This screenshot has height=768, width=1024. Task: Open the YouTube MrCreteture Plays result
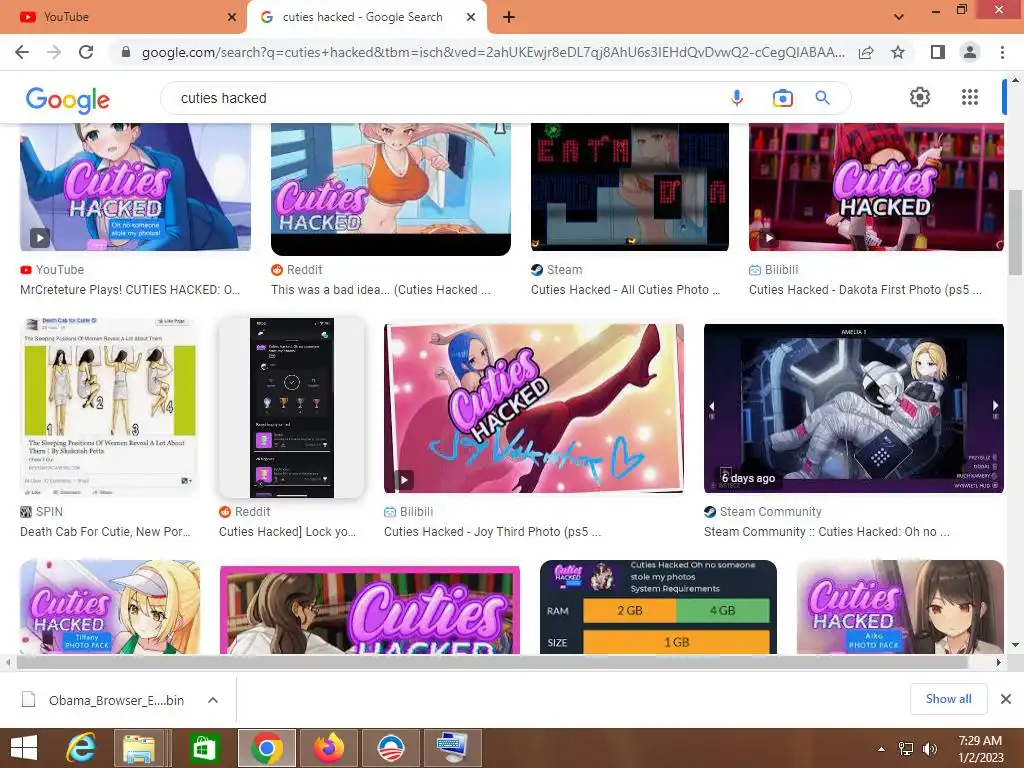click(x=130, y=289)
